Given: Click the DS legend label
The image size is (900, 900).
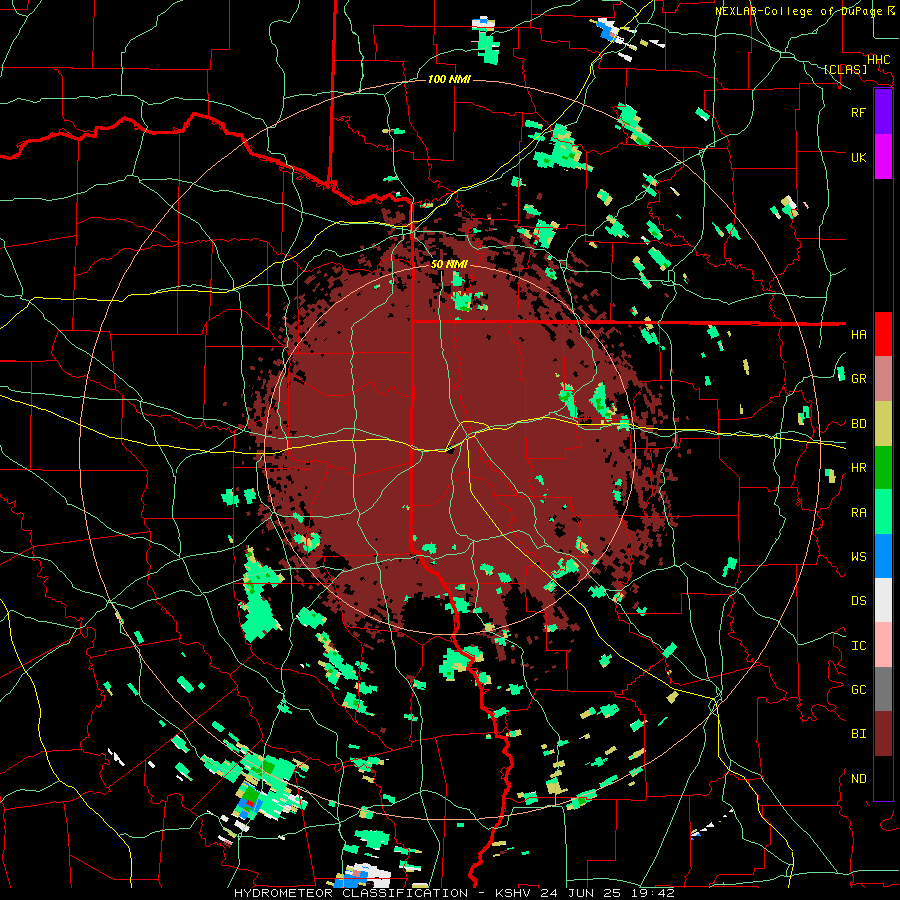Looking at the screenshot, I should 859,601.
